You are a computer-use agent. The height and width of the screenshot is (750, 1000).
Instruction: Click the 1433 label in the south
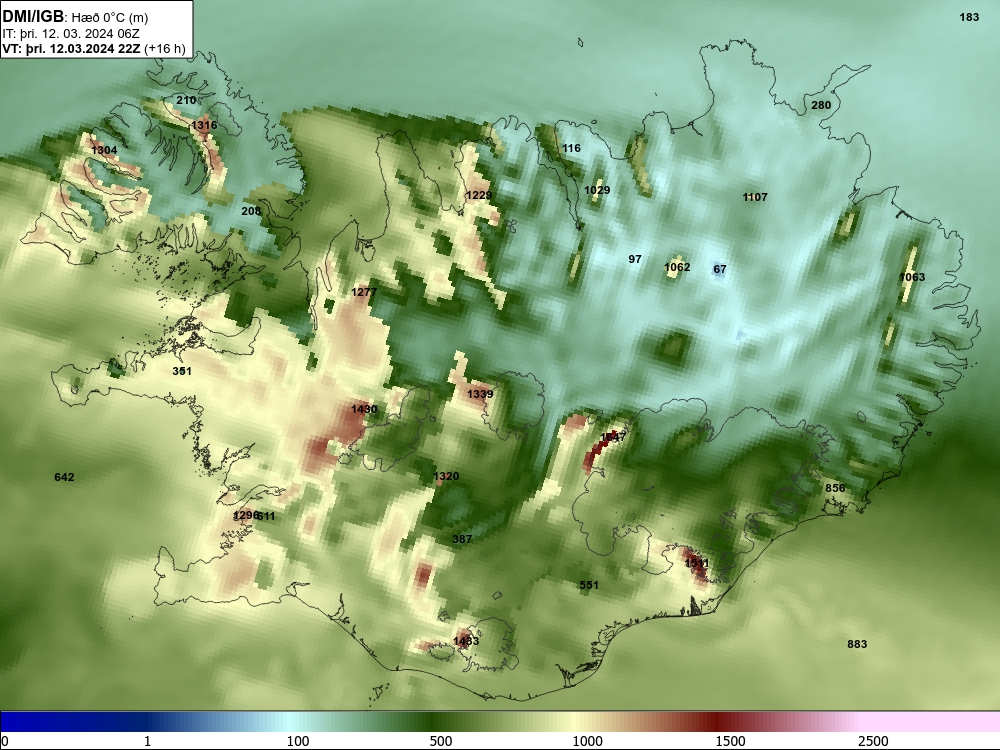tap(466, 641)
